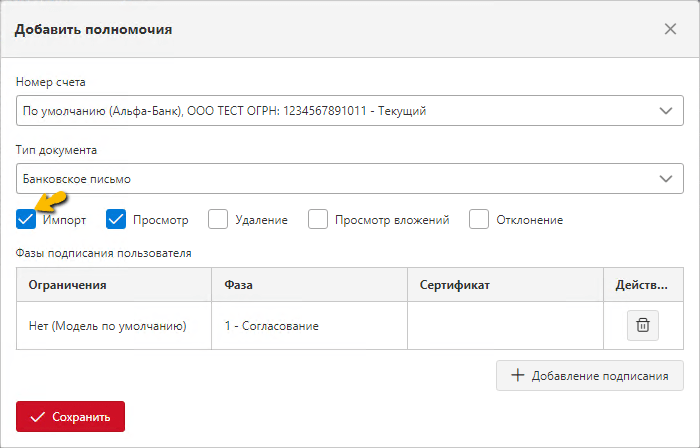This screenshot has height=448, width=700.
Task: Enable the Удаление checkbox
Action: (218, 219)
